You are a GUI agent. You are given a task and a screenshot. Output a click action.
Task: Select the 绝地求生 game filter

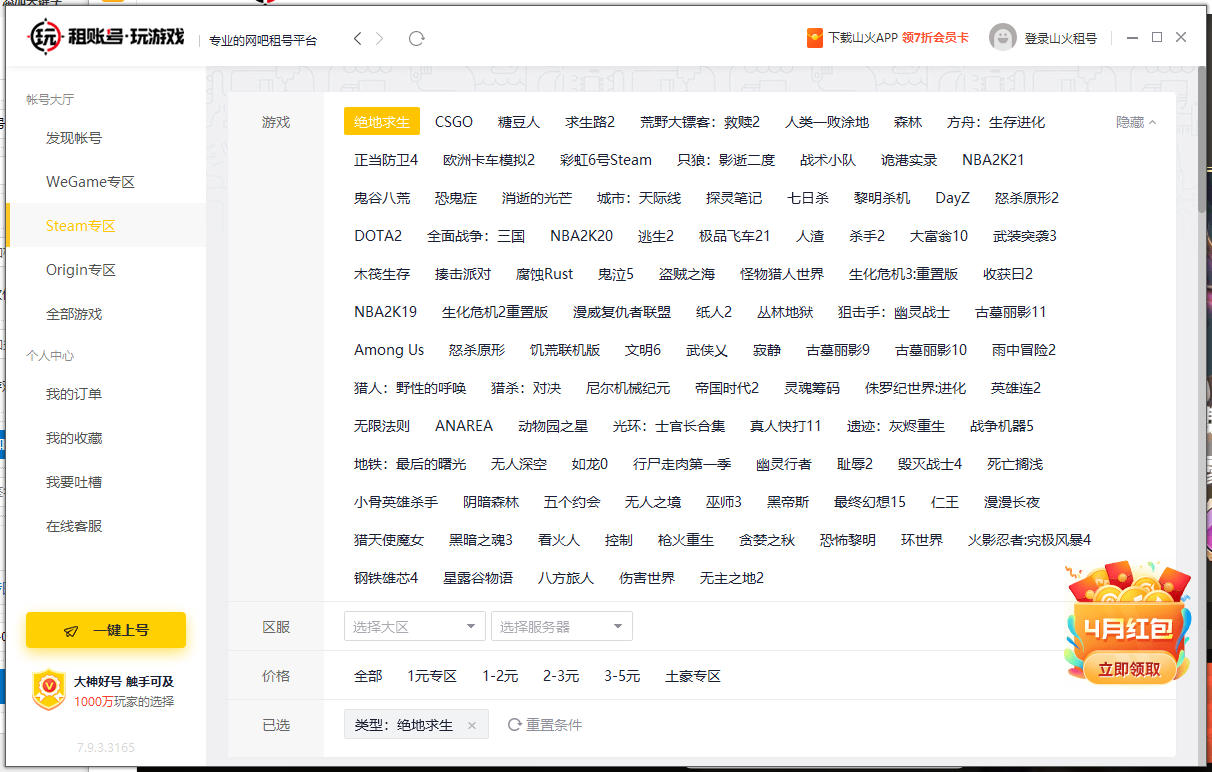tap(382, 122)
